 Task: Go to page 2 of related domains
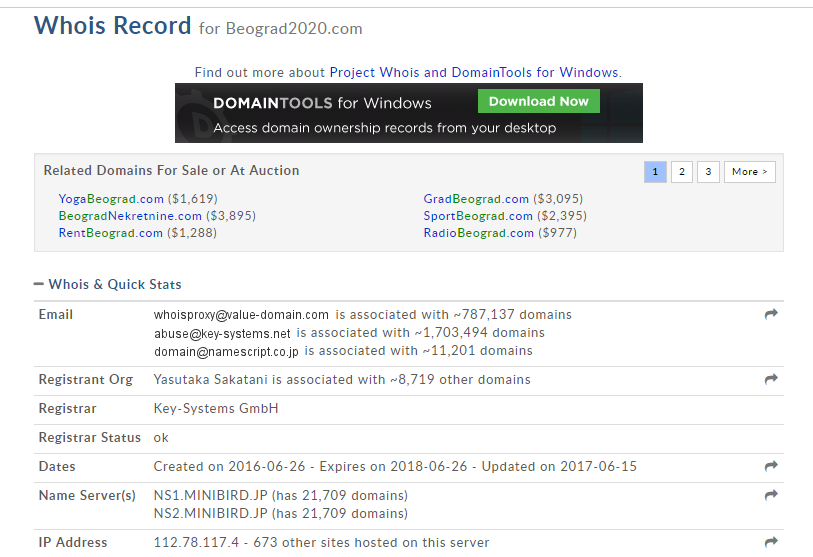pyautogui.click(x=682, y=172)
